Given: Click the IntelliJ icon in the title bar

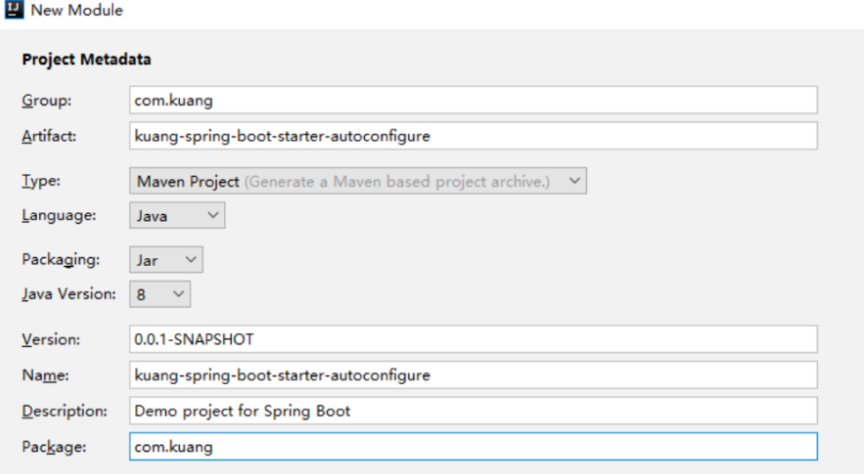Looking at the screenshot, I should [x=12, y=10].
